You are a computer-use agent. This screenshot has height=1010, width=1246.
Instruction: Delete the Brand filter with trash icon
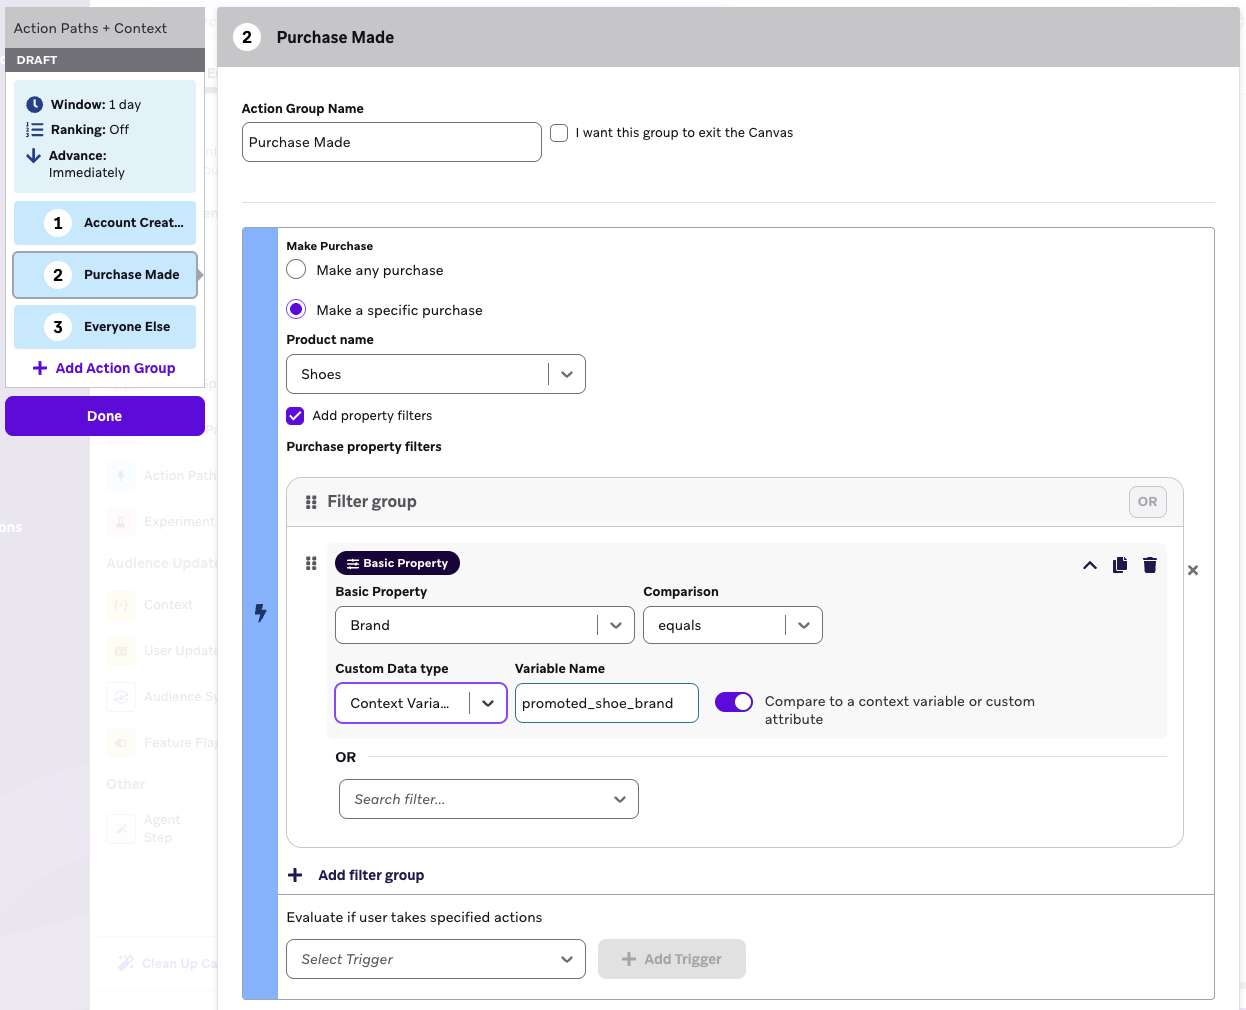coord(1150,565)
